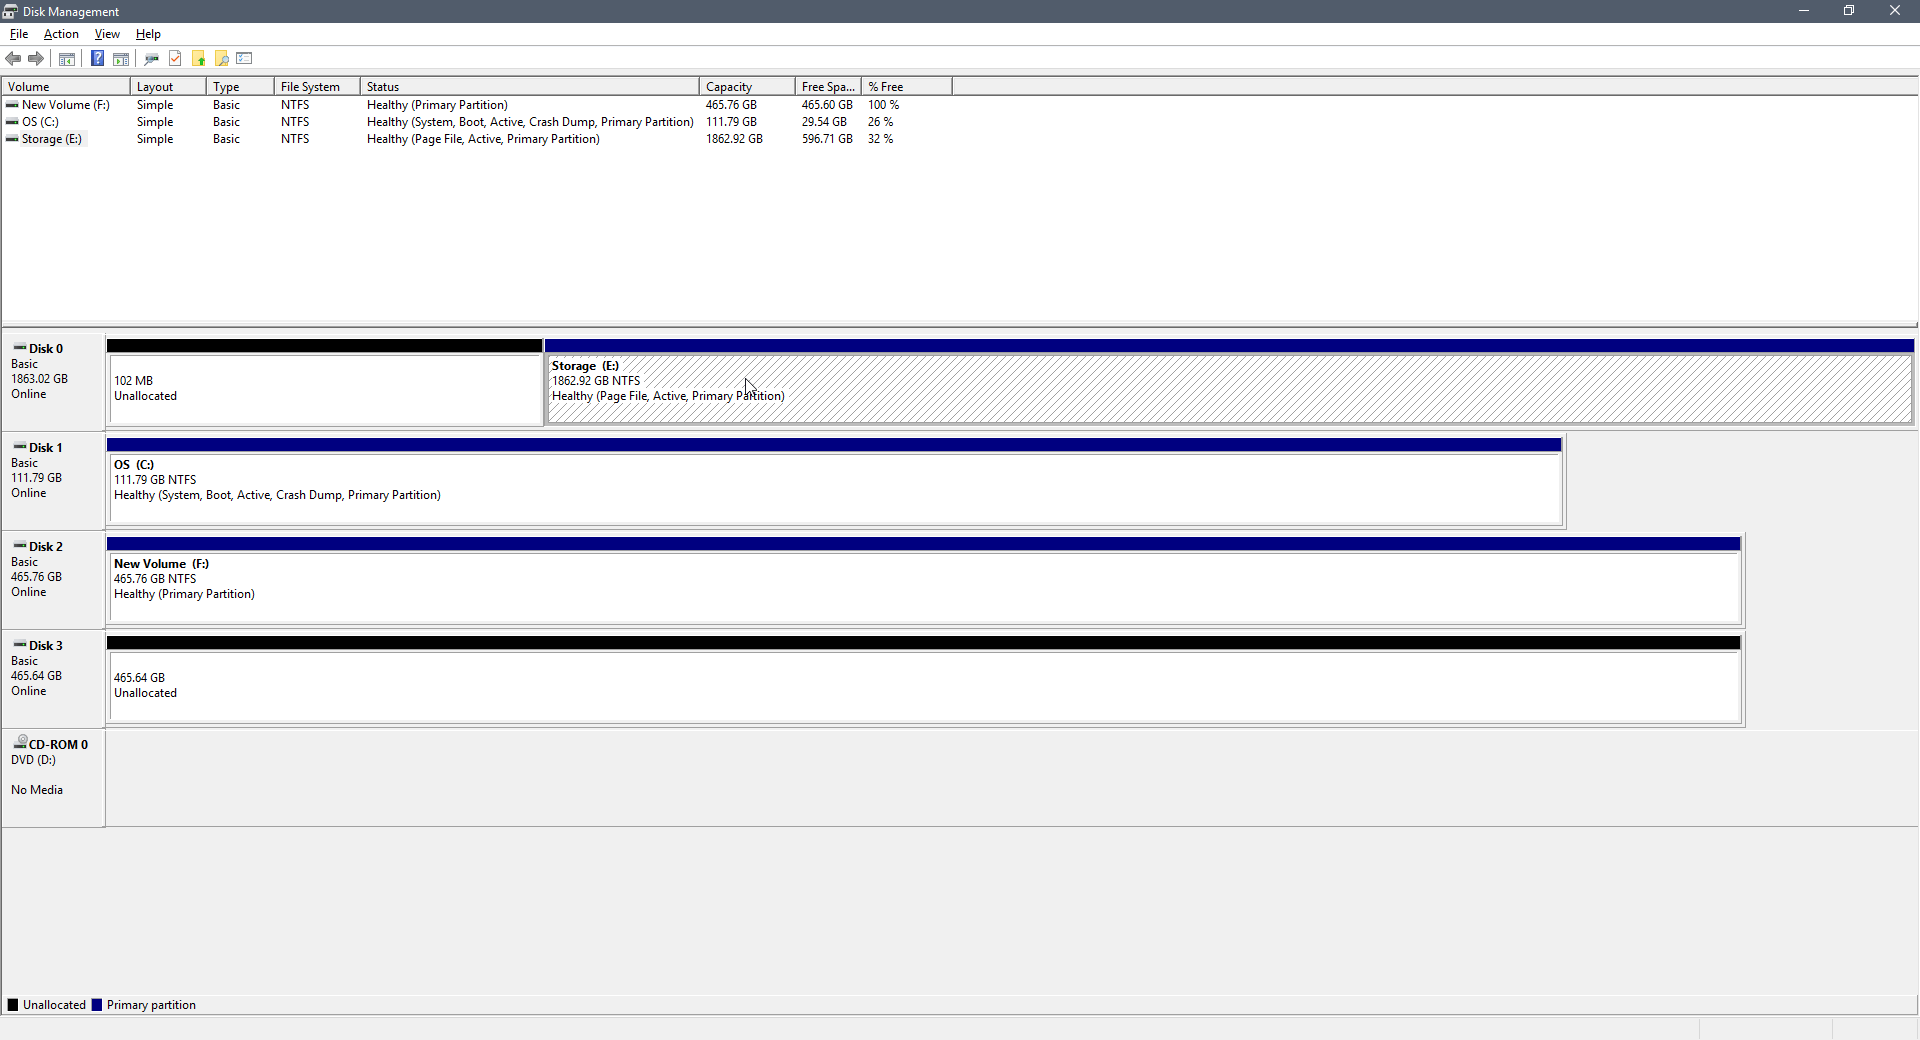
Task: Click the folder with green arrow icon
Action: [x=199, y=59]
